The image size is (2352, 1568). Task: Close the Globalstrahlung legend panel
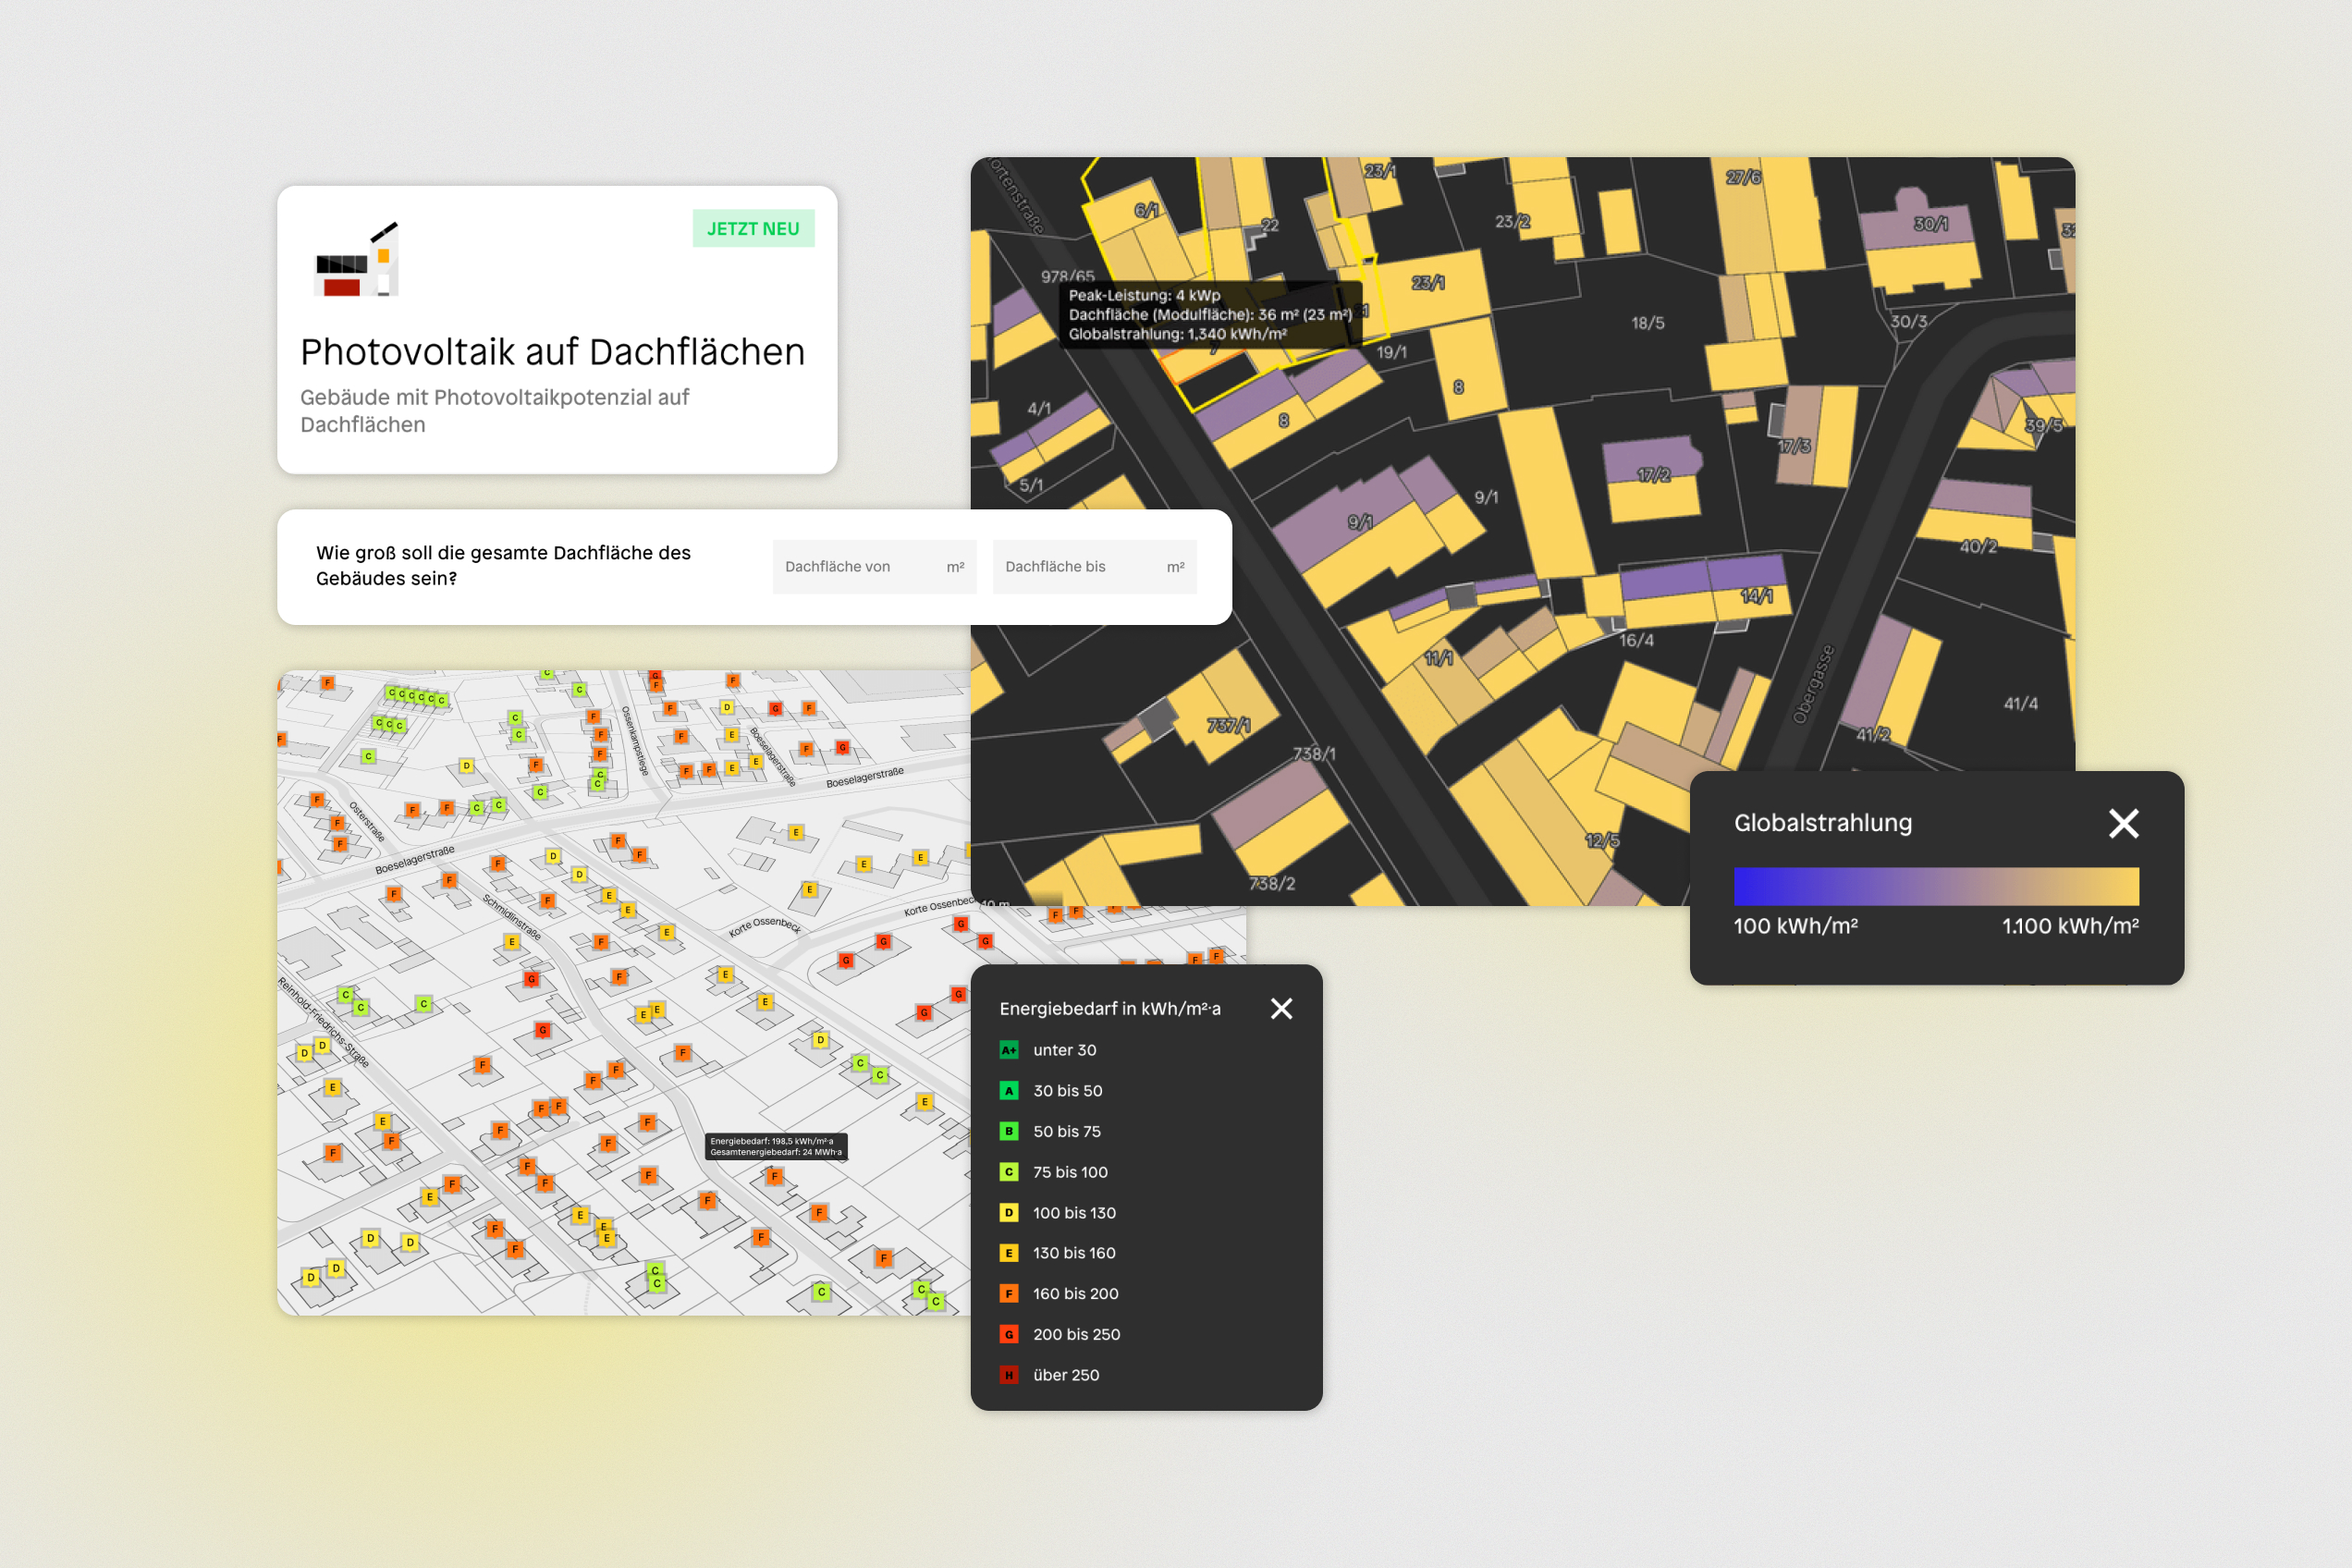click(x=2123, y=823)
